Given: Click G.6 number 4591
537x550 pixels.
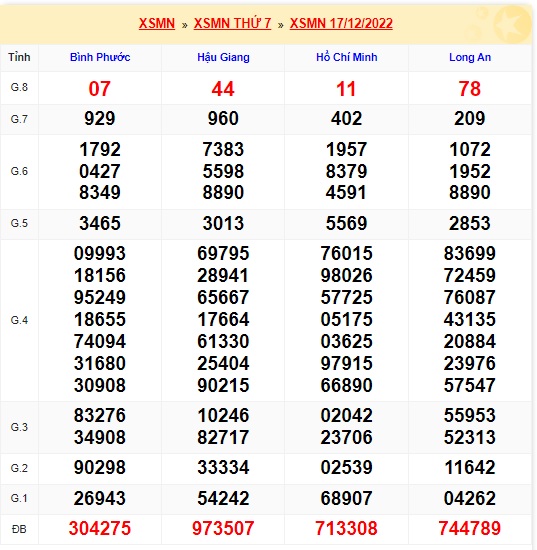Looking at the screenshot, I should click(346, 193).
